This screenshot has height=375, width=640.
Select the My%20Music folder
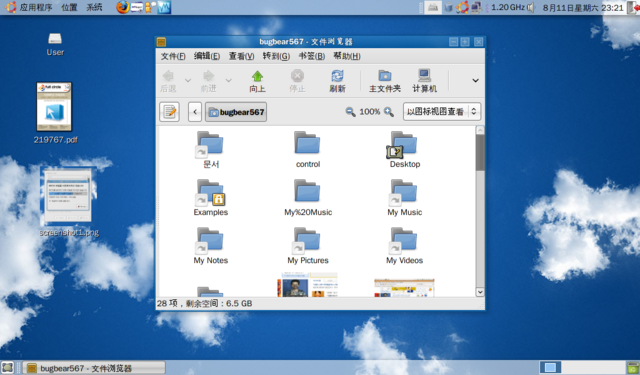(308, 197)
